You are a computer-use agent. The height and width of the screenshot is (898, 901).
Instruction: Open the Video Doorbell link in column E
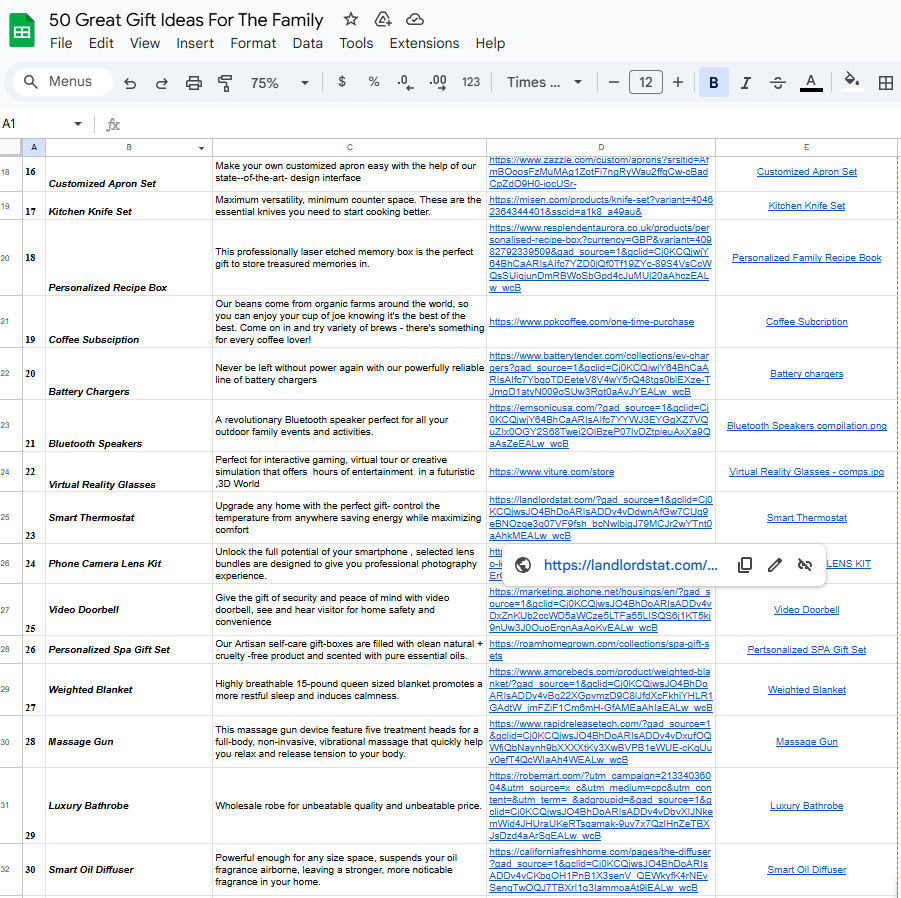coord(806,610)
